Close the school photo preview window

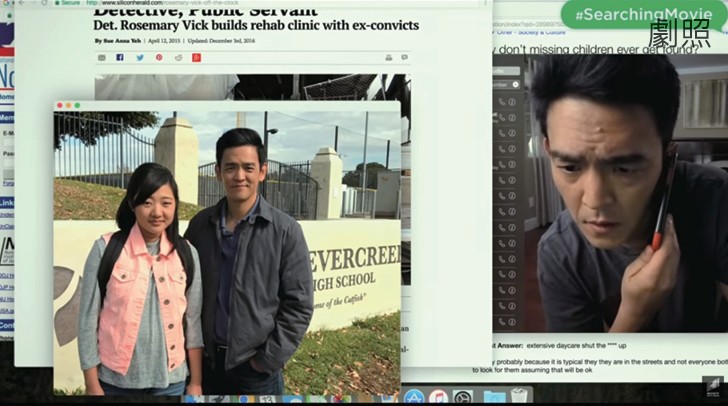[x=59, y=105]
